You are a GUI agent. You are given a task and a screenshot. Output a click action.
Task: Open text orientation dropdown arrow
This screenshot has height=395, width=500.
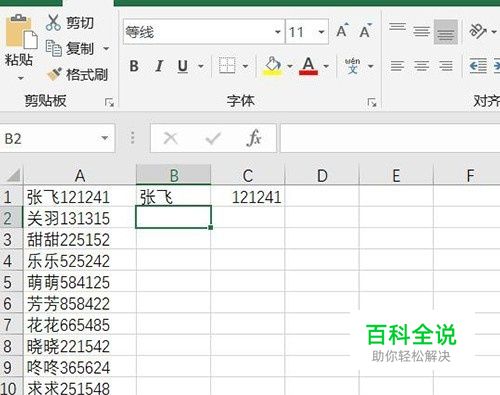494,32
